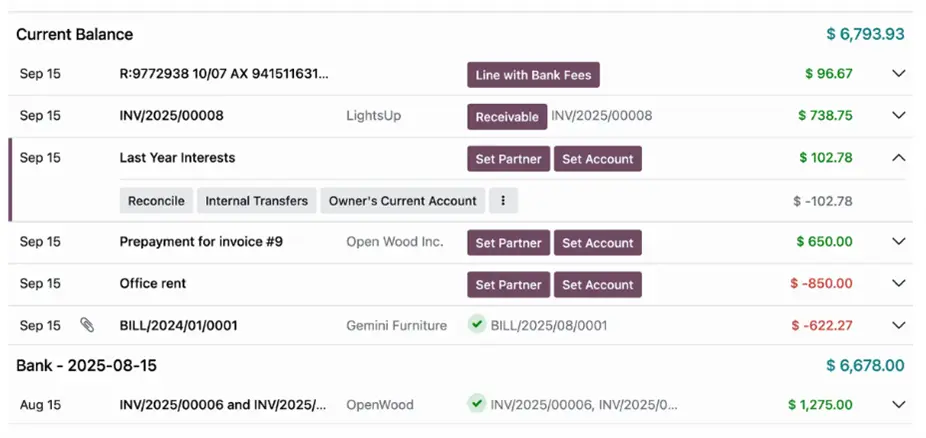Set Account for Prepayment for invoice #9
The height and width of the screenshot is (438, 926).
pyautogui.click(x=597, y=242)
